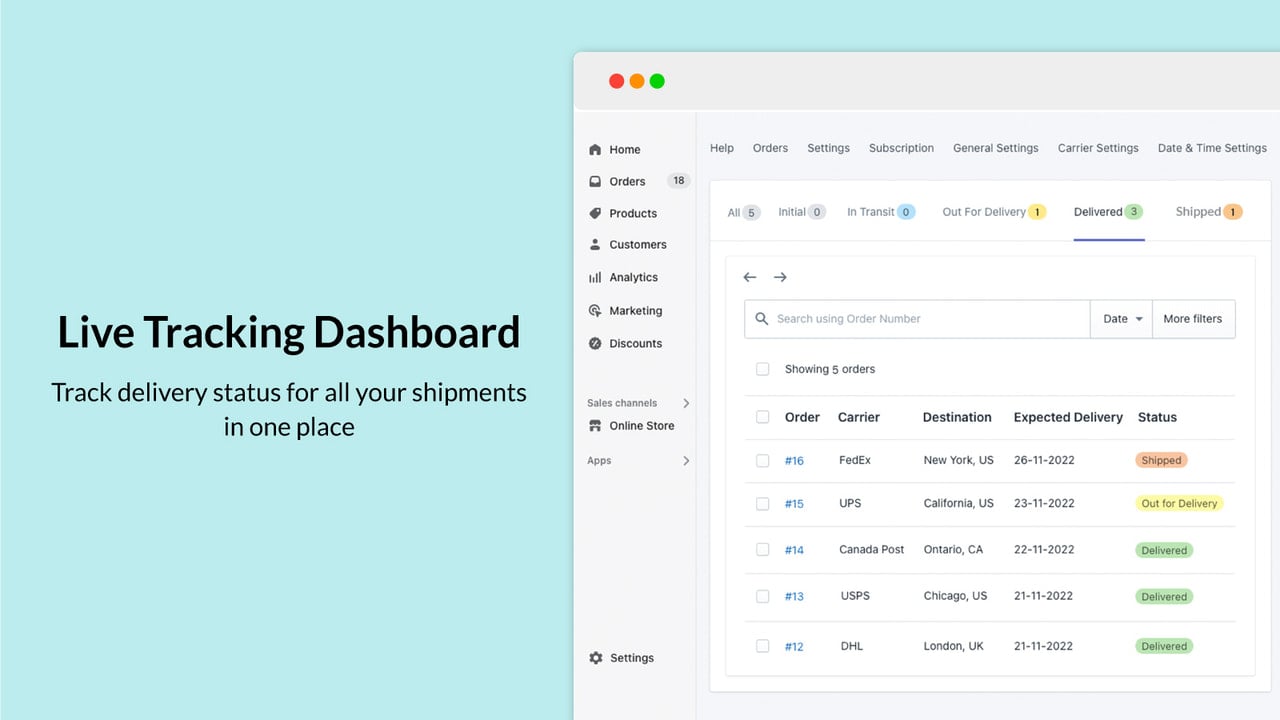Image resolution: width=1280 pixels, height=720 pixels.
Task: Open Help in the top menu
Action: pyautogui.click(x=722, y=148)
